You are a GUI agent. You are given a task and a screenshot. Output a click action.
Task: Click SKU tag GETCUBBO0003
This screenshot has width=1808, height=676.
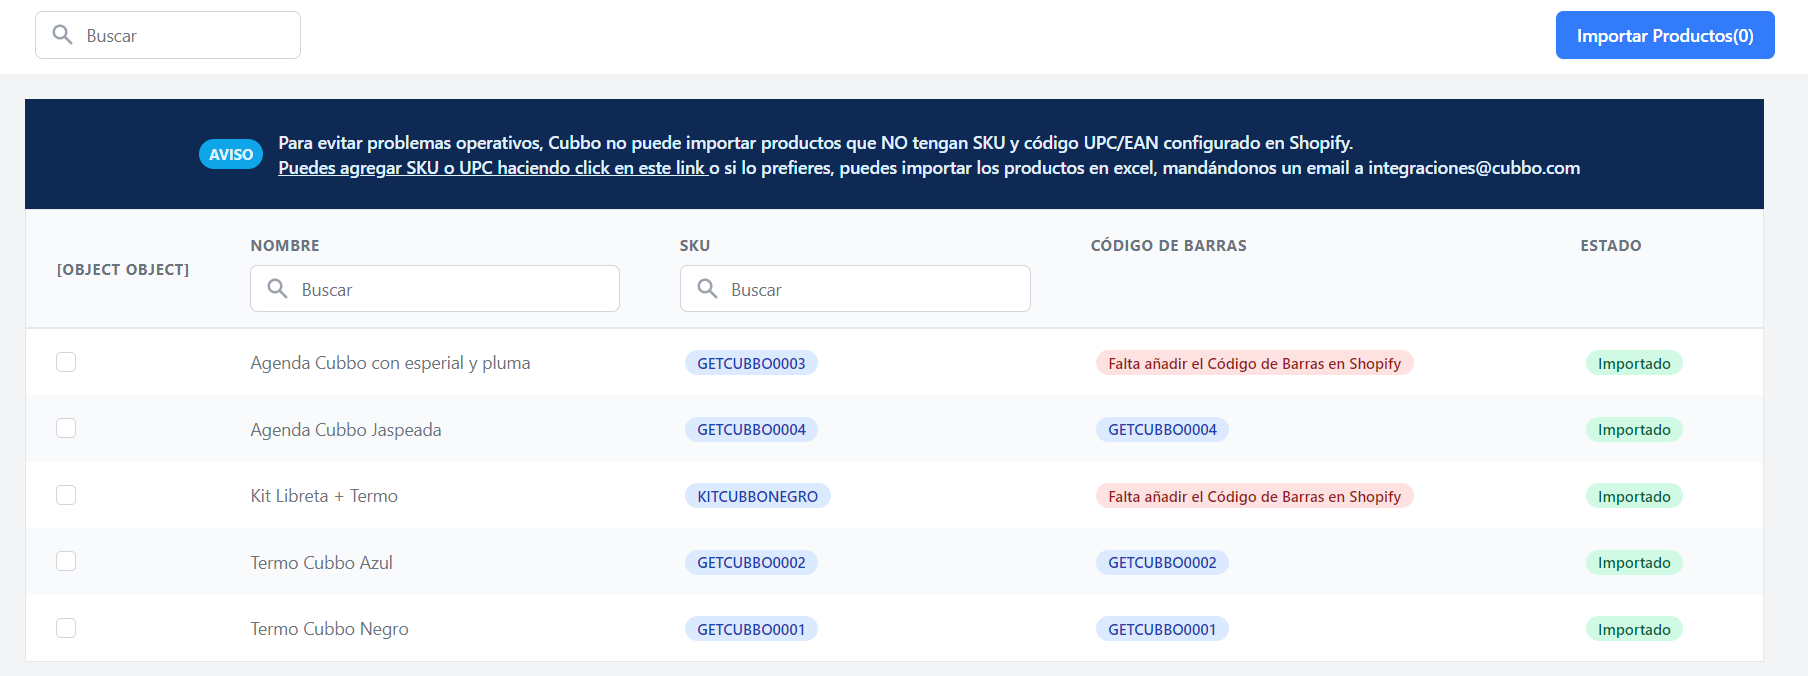point(751,363)
